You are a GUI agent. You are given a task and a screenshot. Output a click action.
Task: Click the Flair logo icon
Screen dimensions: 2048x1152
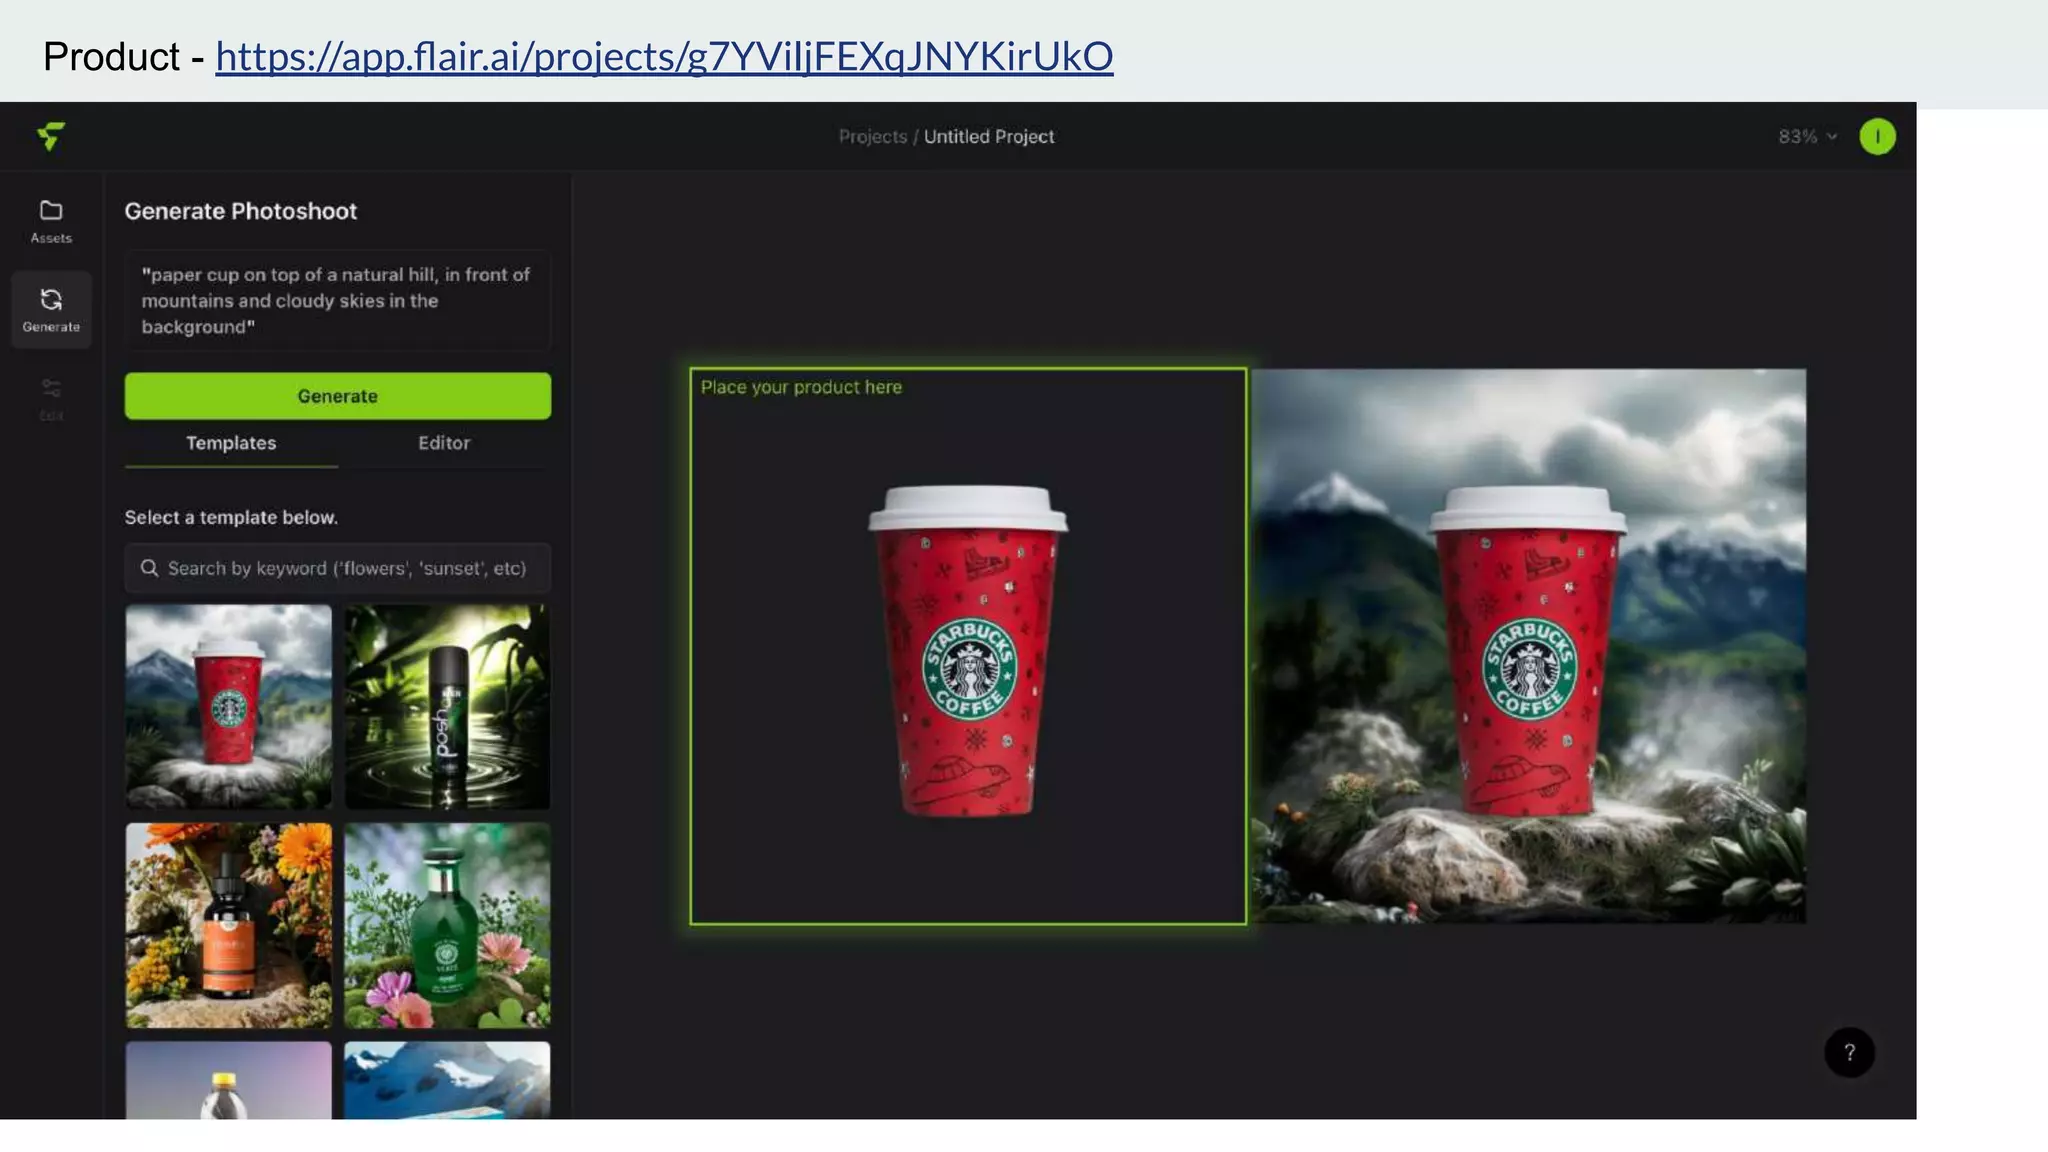pyautogui.click(x=51, y=136)
